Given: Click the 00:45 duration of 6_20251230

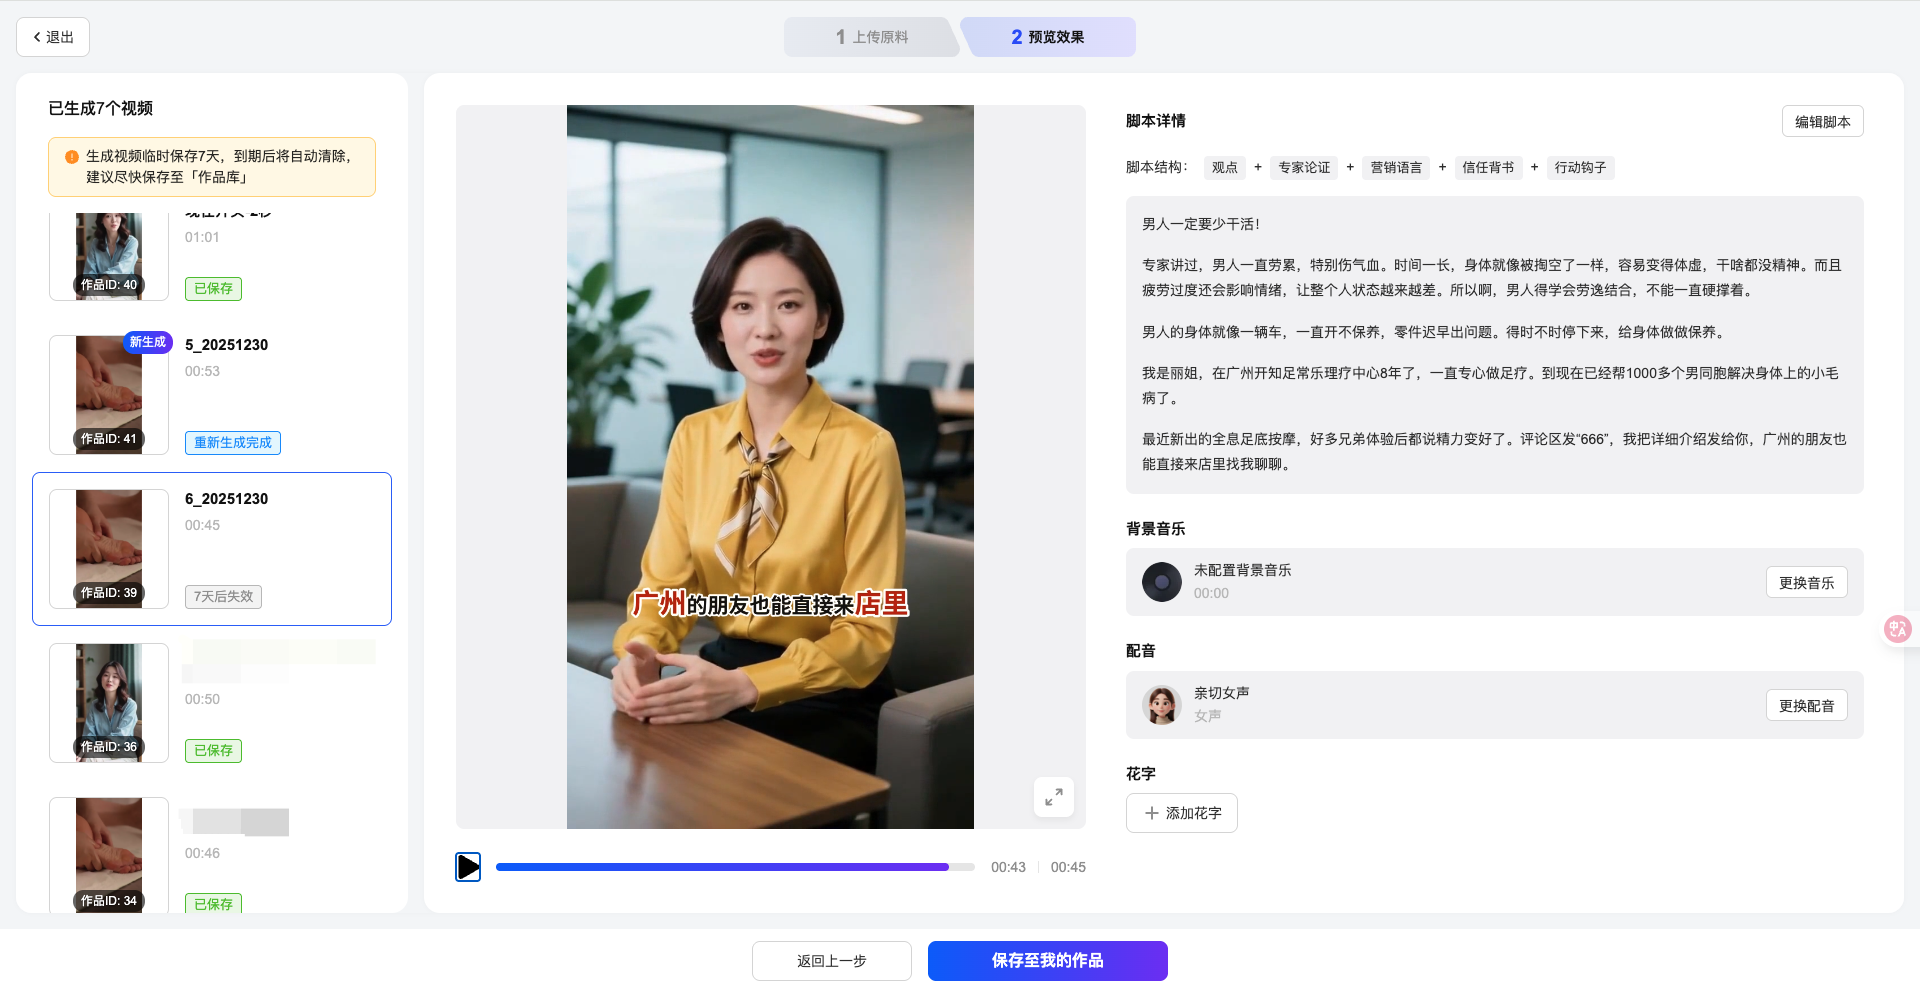Looking at the screenshot, I should (202, 525).
